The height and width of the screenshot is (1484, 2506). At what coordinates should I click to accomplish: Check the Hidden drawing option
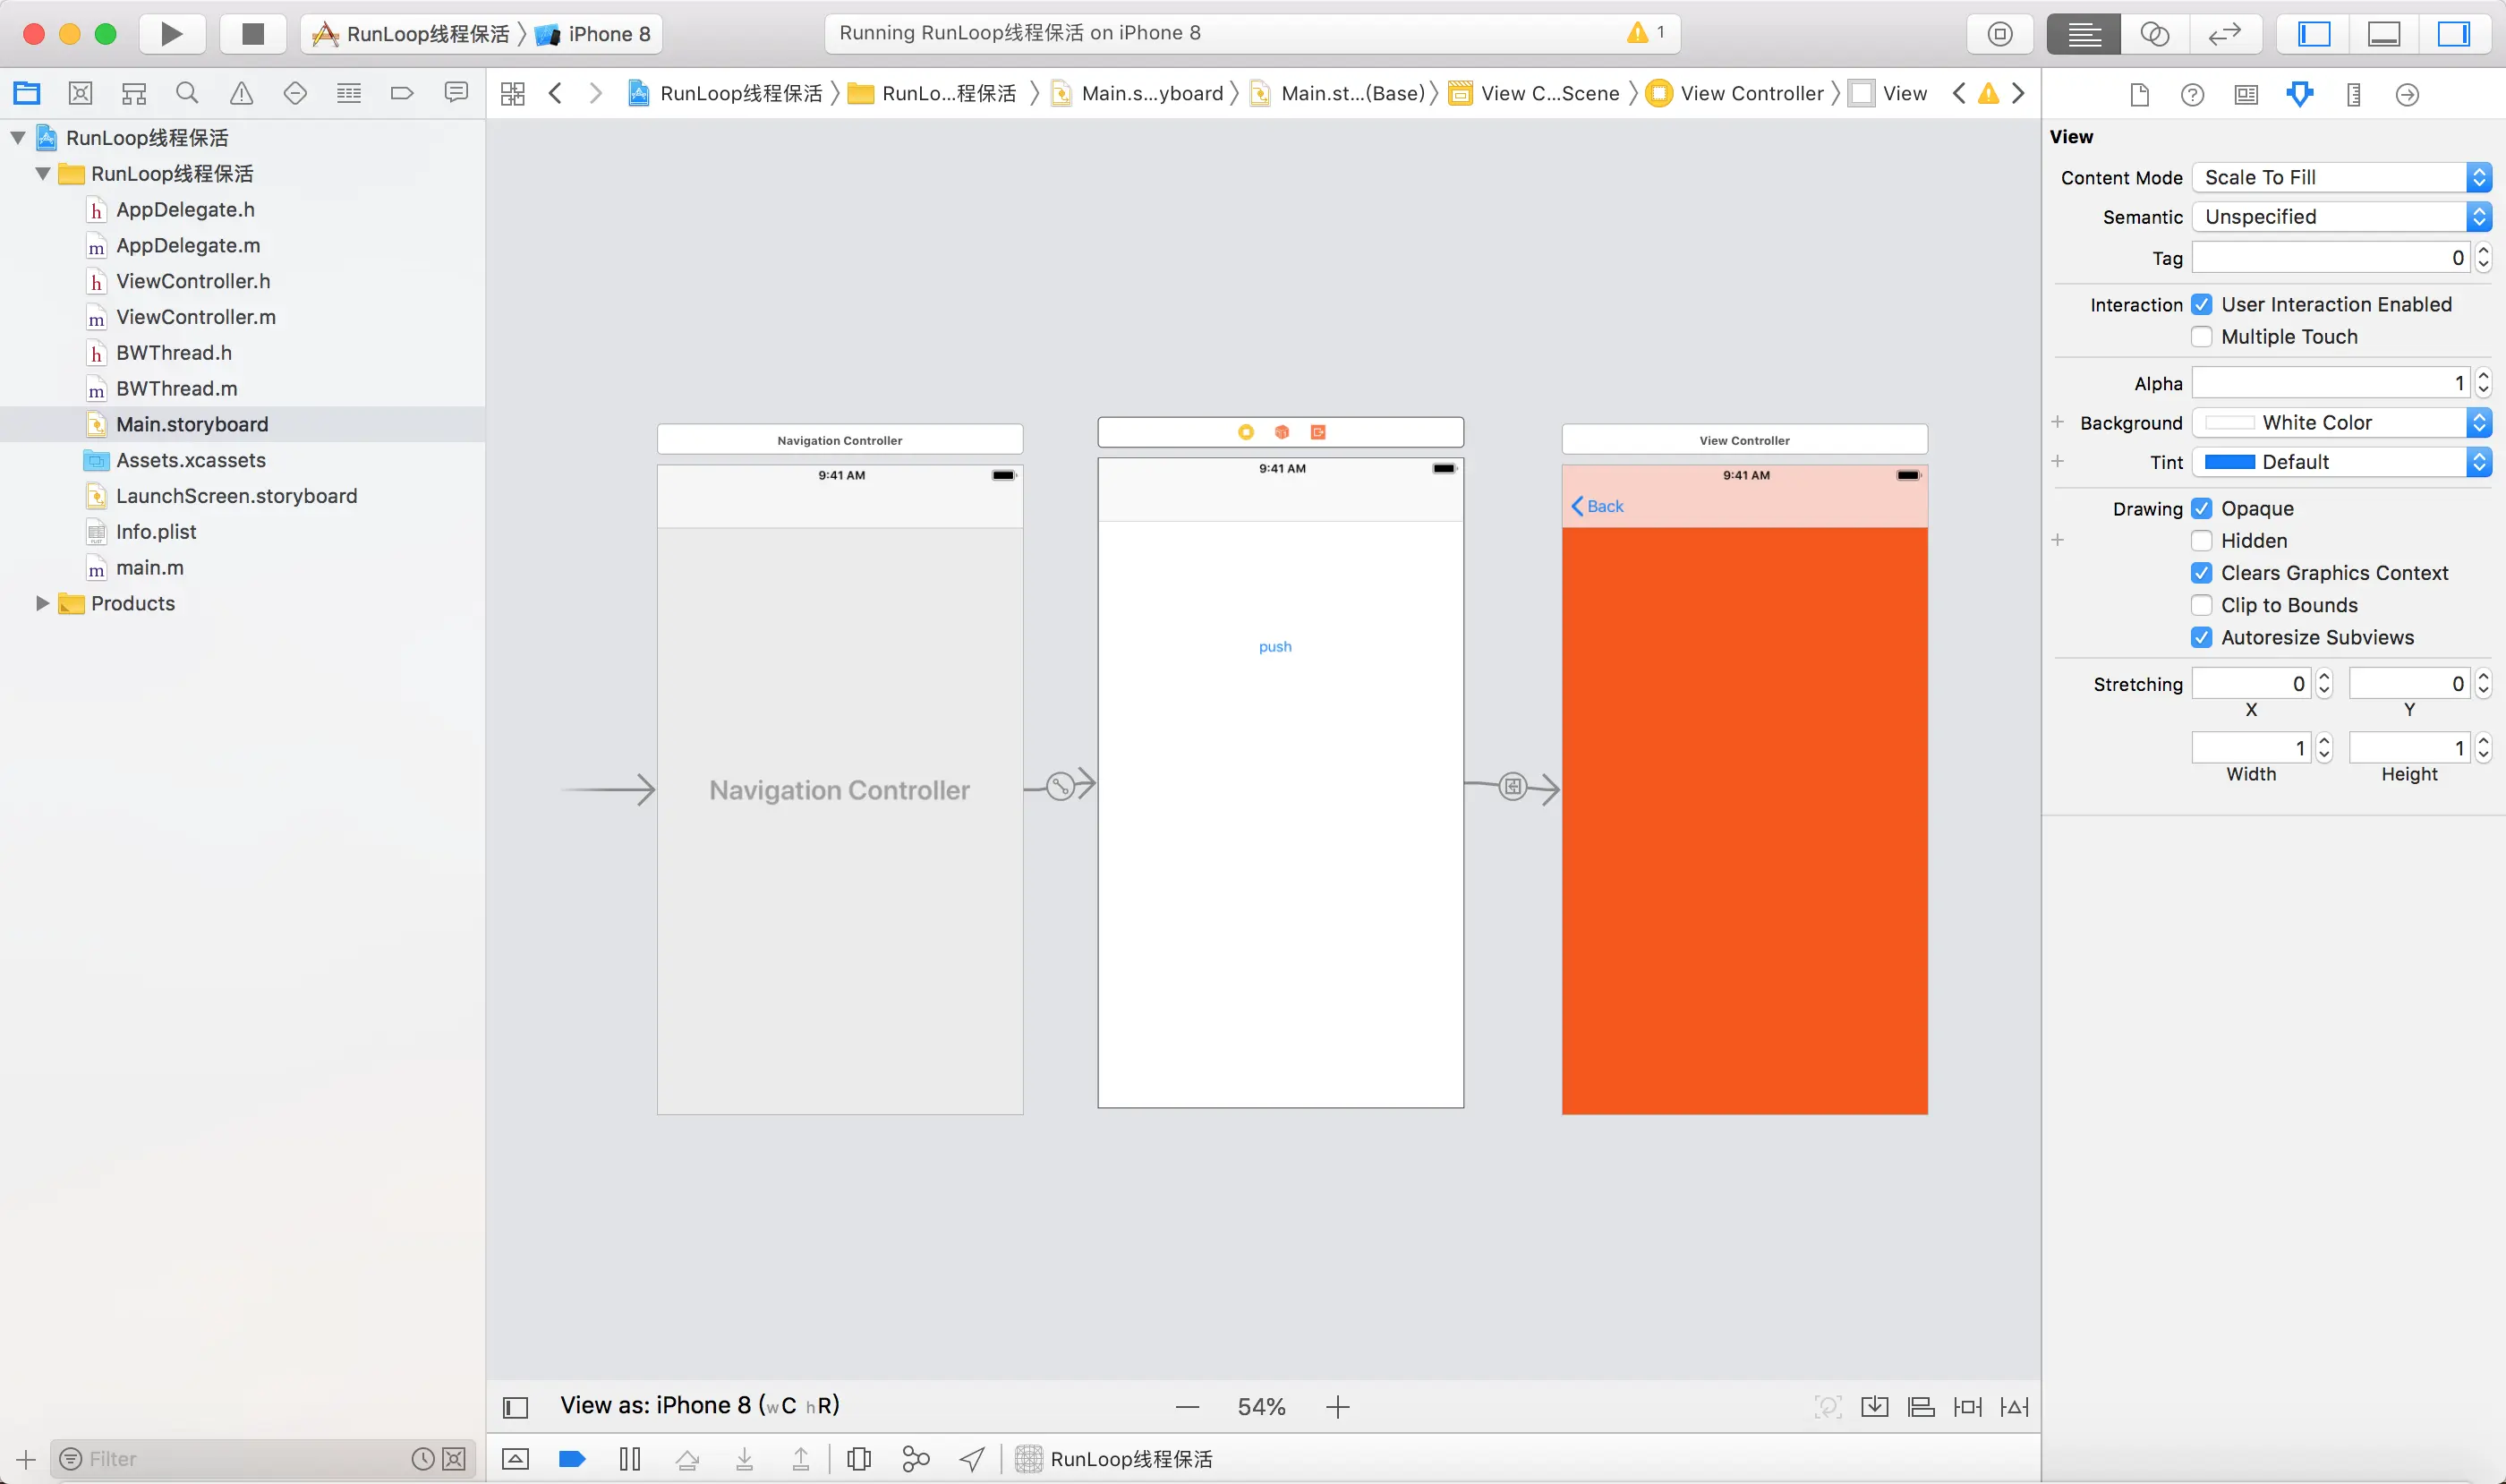tap(2201, 541)
